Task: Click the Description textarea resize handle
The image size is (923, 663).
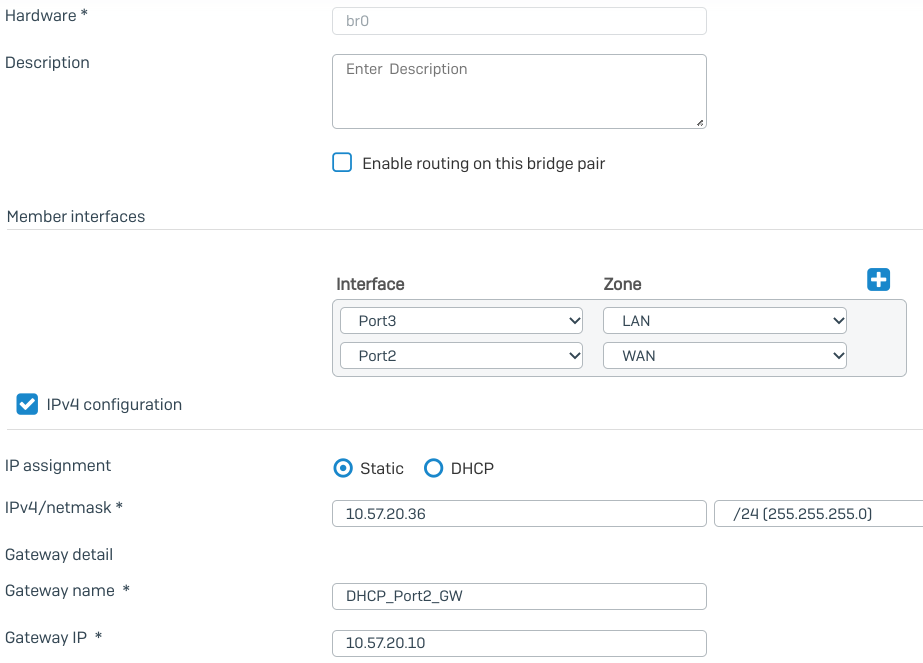Action: [700, 122]
